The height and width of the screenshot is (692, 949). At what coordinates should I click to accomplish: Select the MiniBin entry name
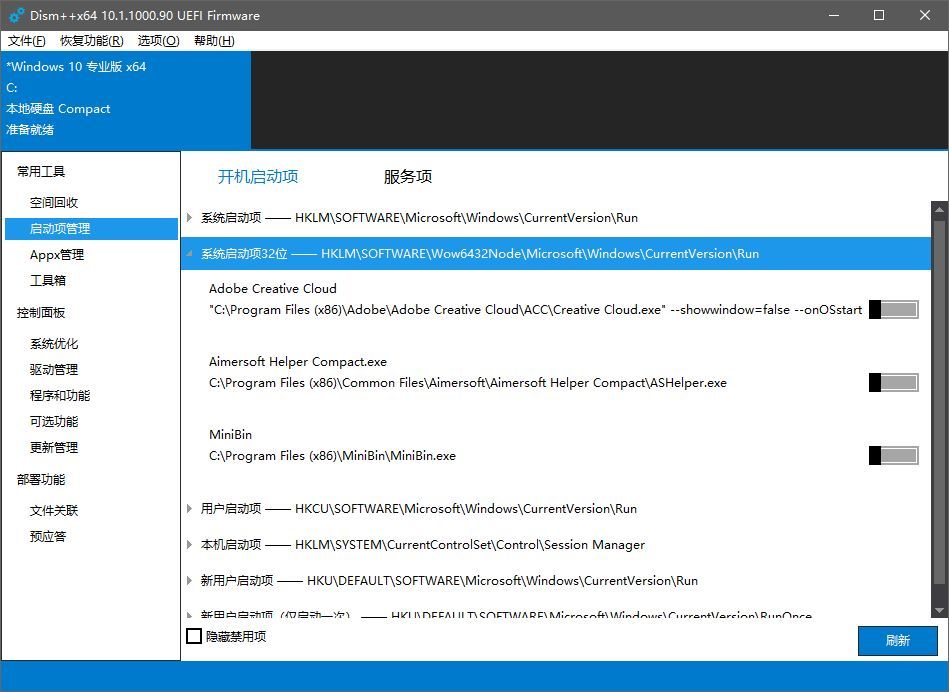230,435
